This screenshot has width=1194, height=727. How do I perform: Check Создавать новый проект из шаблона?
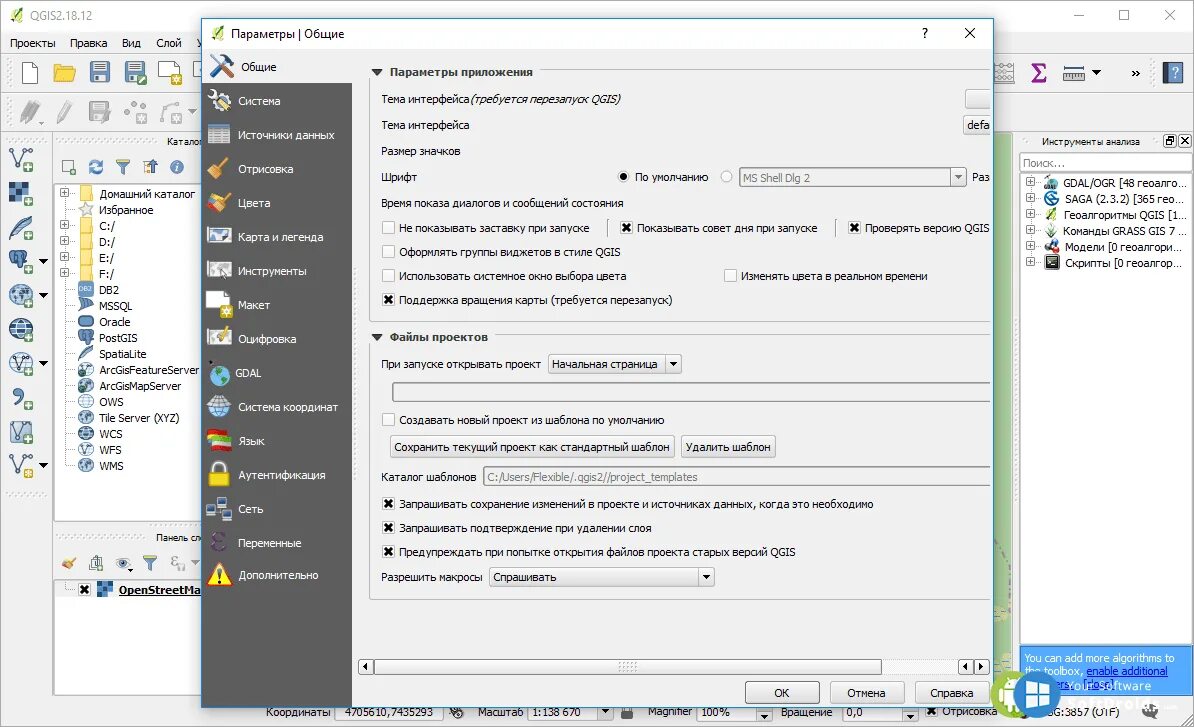click(388, 419)
